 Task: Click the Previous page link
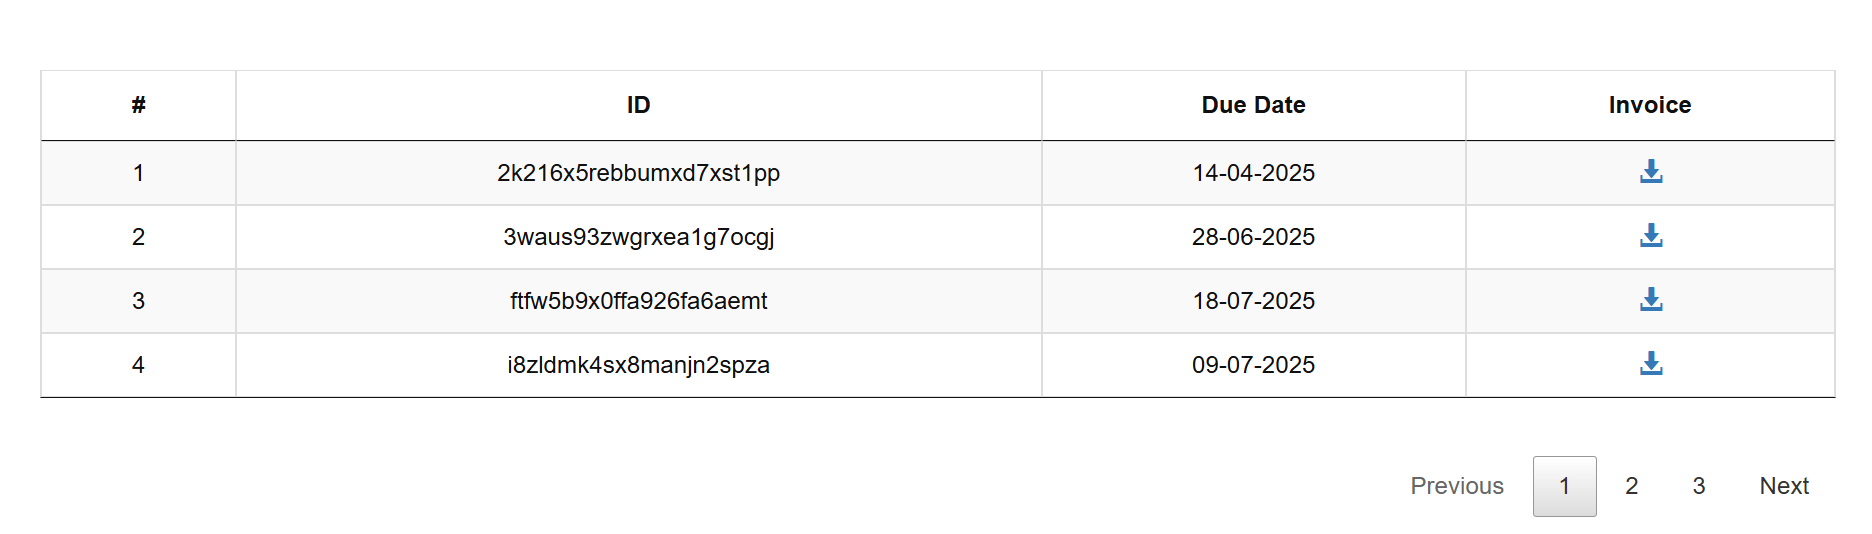[1457, 486]
